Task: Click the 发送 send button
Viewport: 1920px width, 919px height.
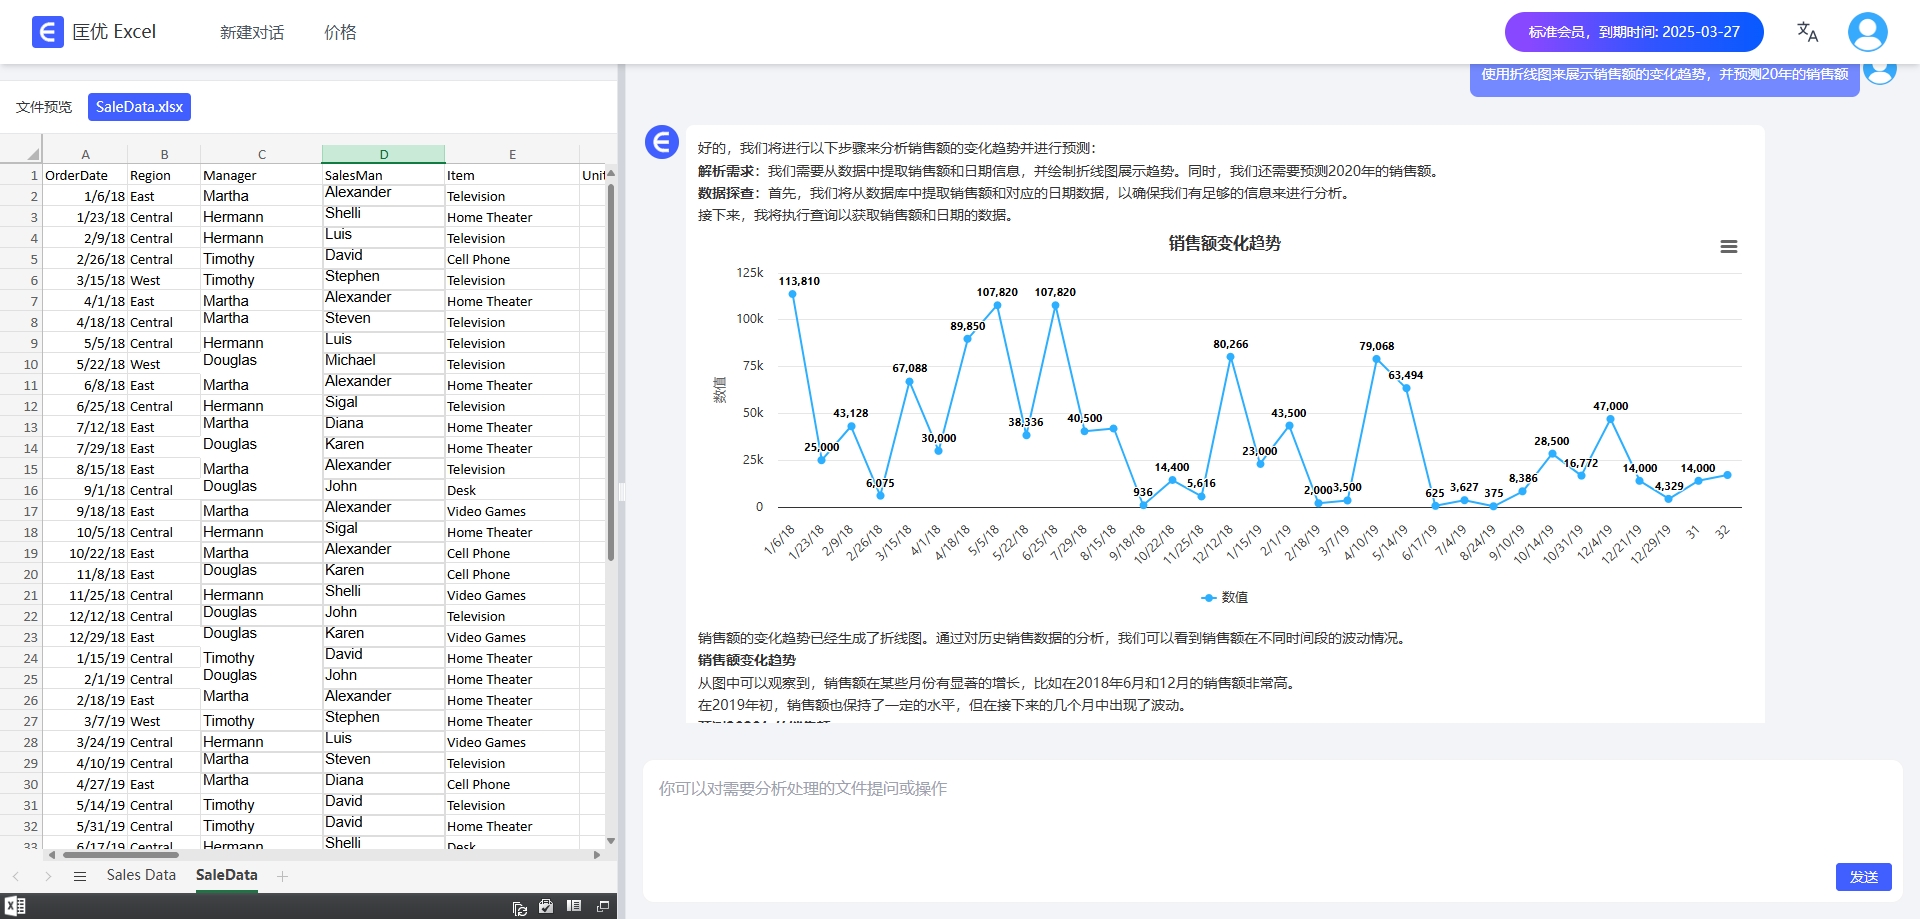Action: click(1863, 877)
